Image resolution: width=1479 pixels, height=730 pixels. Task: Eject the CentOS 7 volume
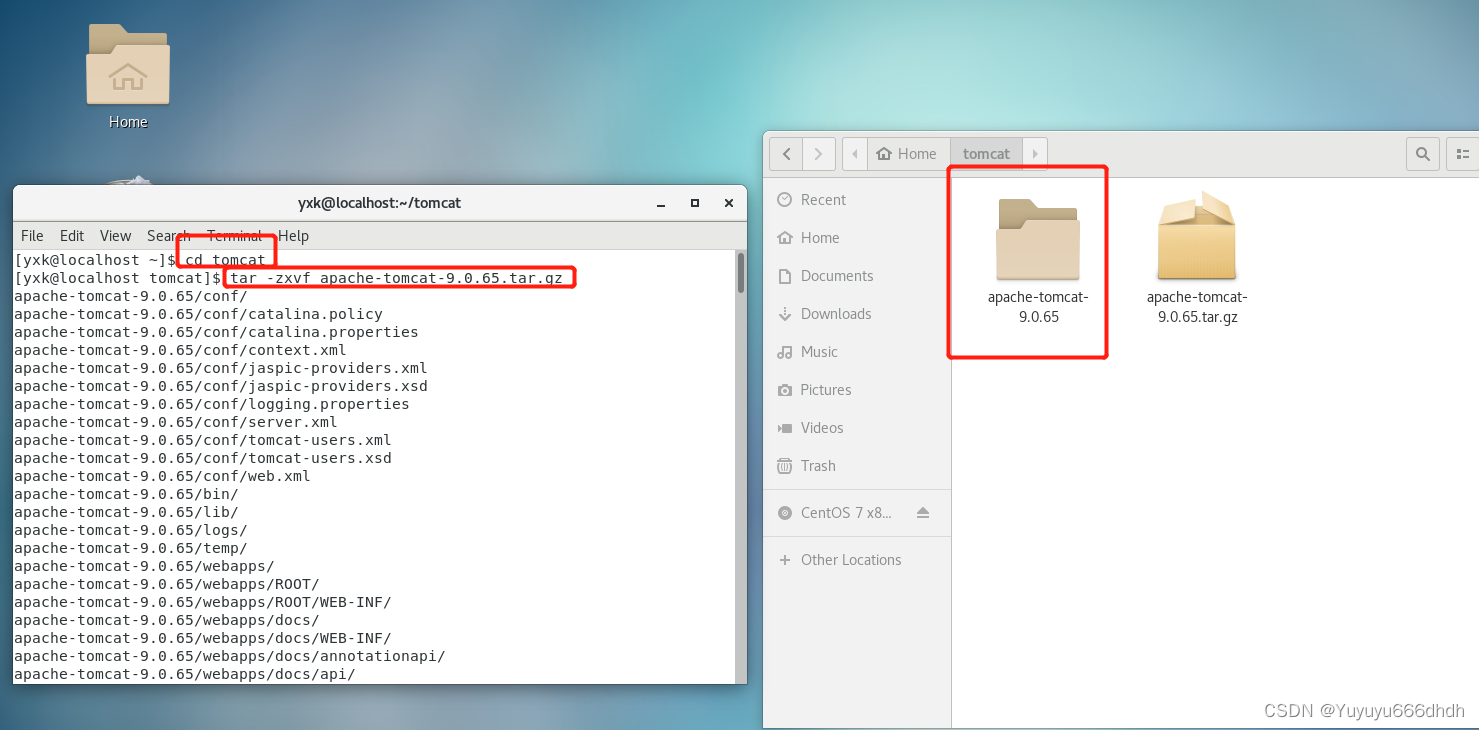point(922,513)
